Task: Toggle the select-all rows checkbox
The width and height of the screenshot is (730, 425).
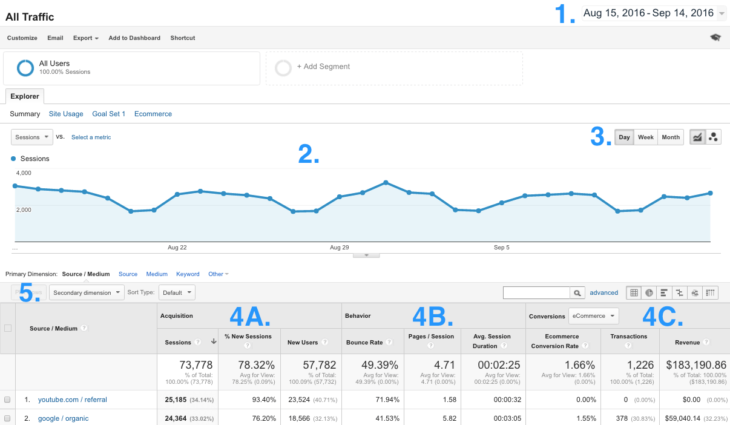Action: coord(8,328)
